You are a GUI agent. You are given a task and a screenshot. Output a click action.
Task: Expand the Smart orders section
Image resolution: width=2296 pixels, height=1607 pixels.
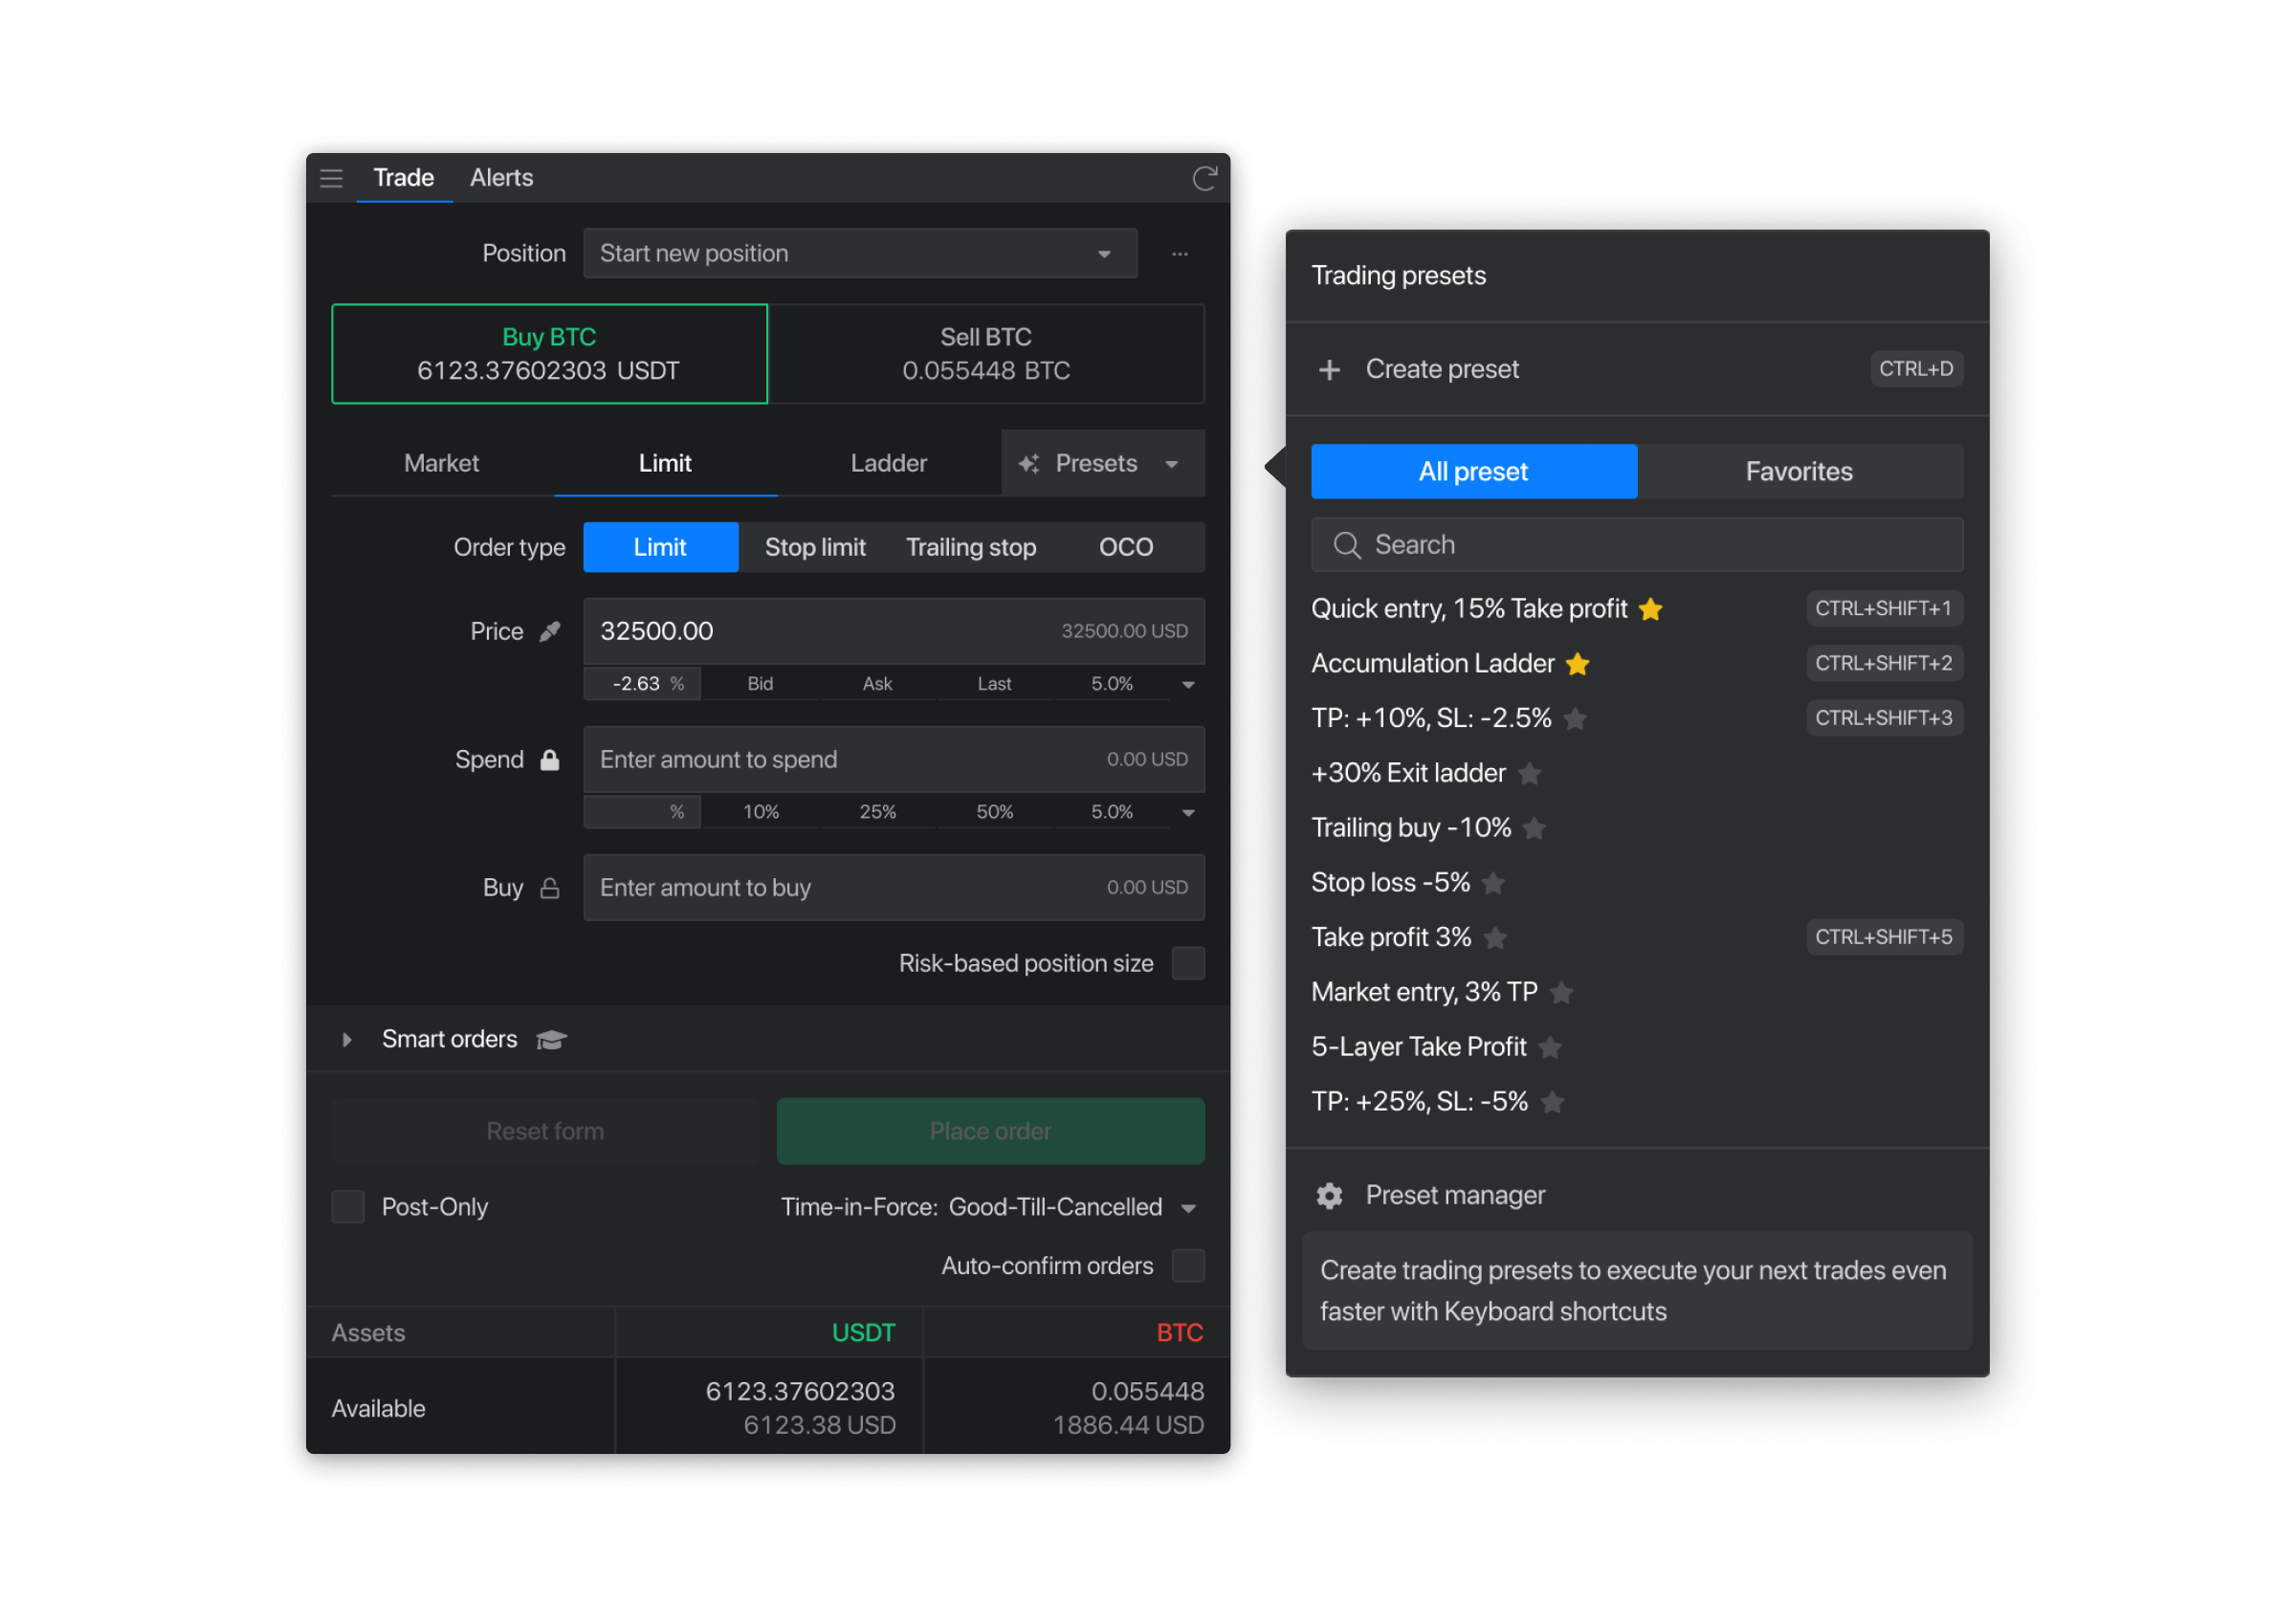[x=347, y=1040]
